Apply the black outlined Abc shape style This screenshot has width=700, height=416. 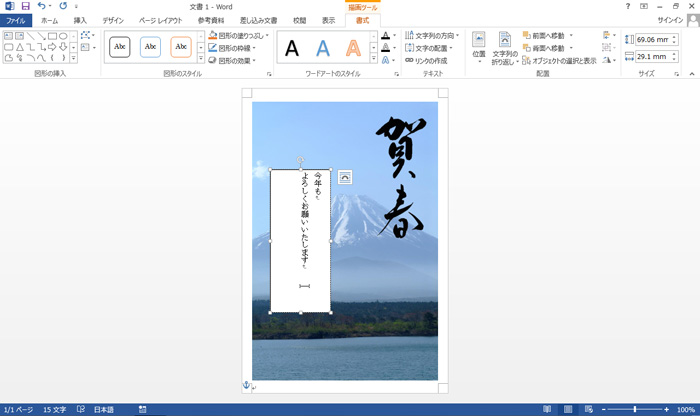pyautogui.click(x=120, y=47)
